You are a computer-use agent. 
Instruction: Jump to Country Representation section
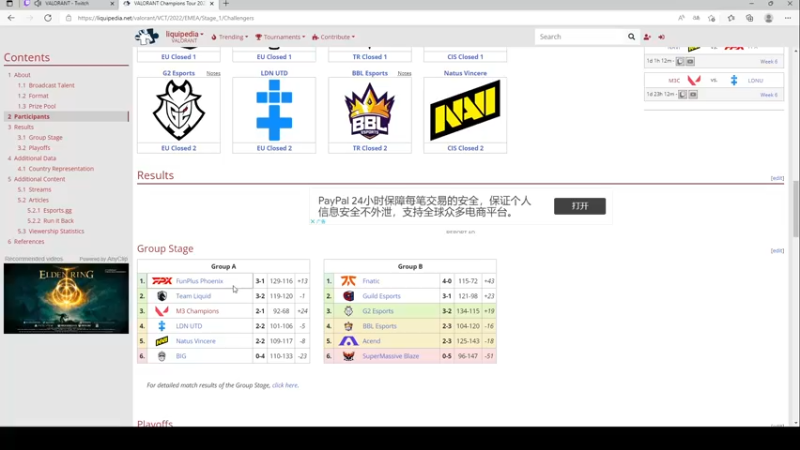coord(61,168)
